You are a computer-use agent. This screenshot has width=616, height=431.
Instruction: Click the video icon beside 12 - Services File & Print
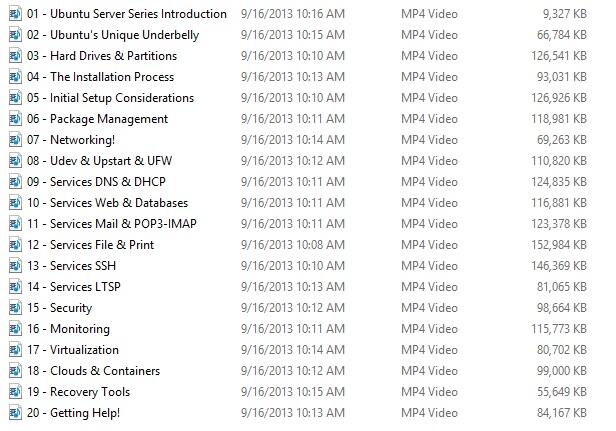tap(15, 245)
